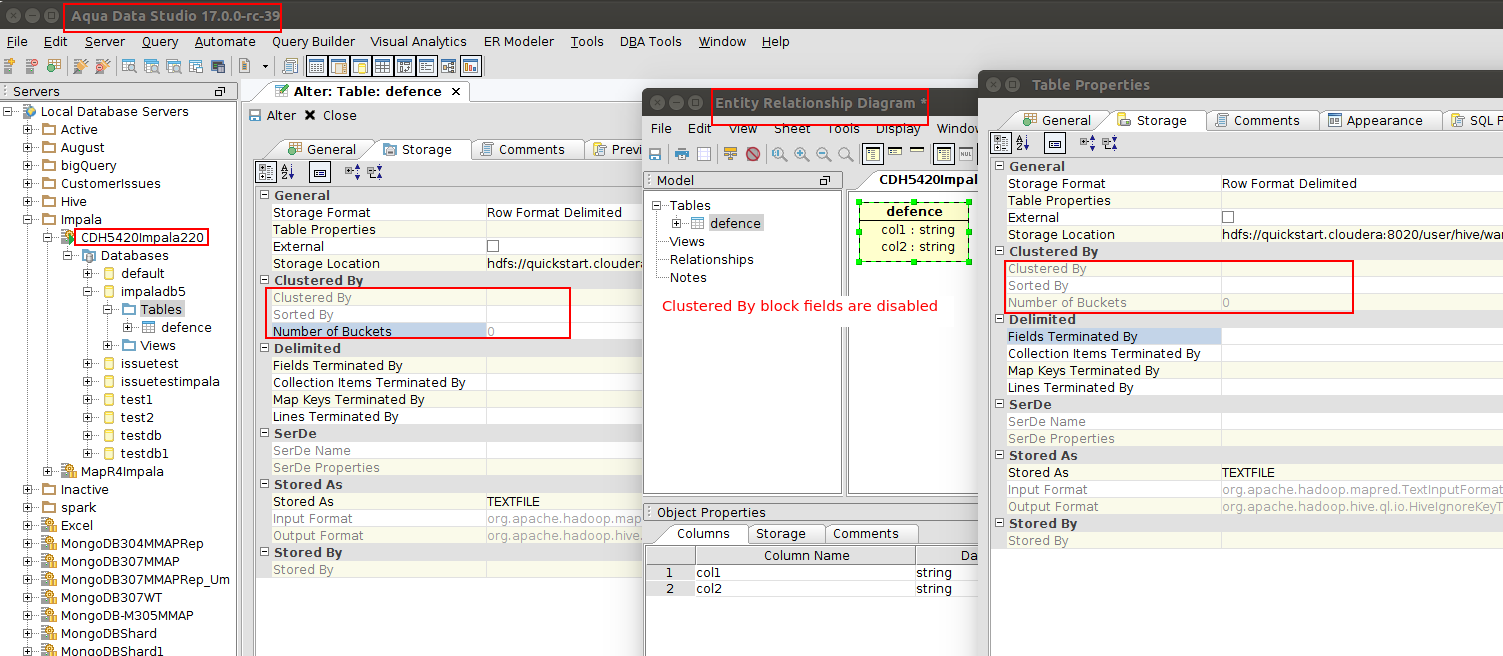Image resolution: width=1503 pixels, height=656 pixels.
Task: Click Save icon in Entity Relationship Diagram toolbar
Action: (x=655, y=154)
